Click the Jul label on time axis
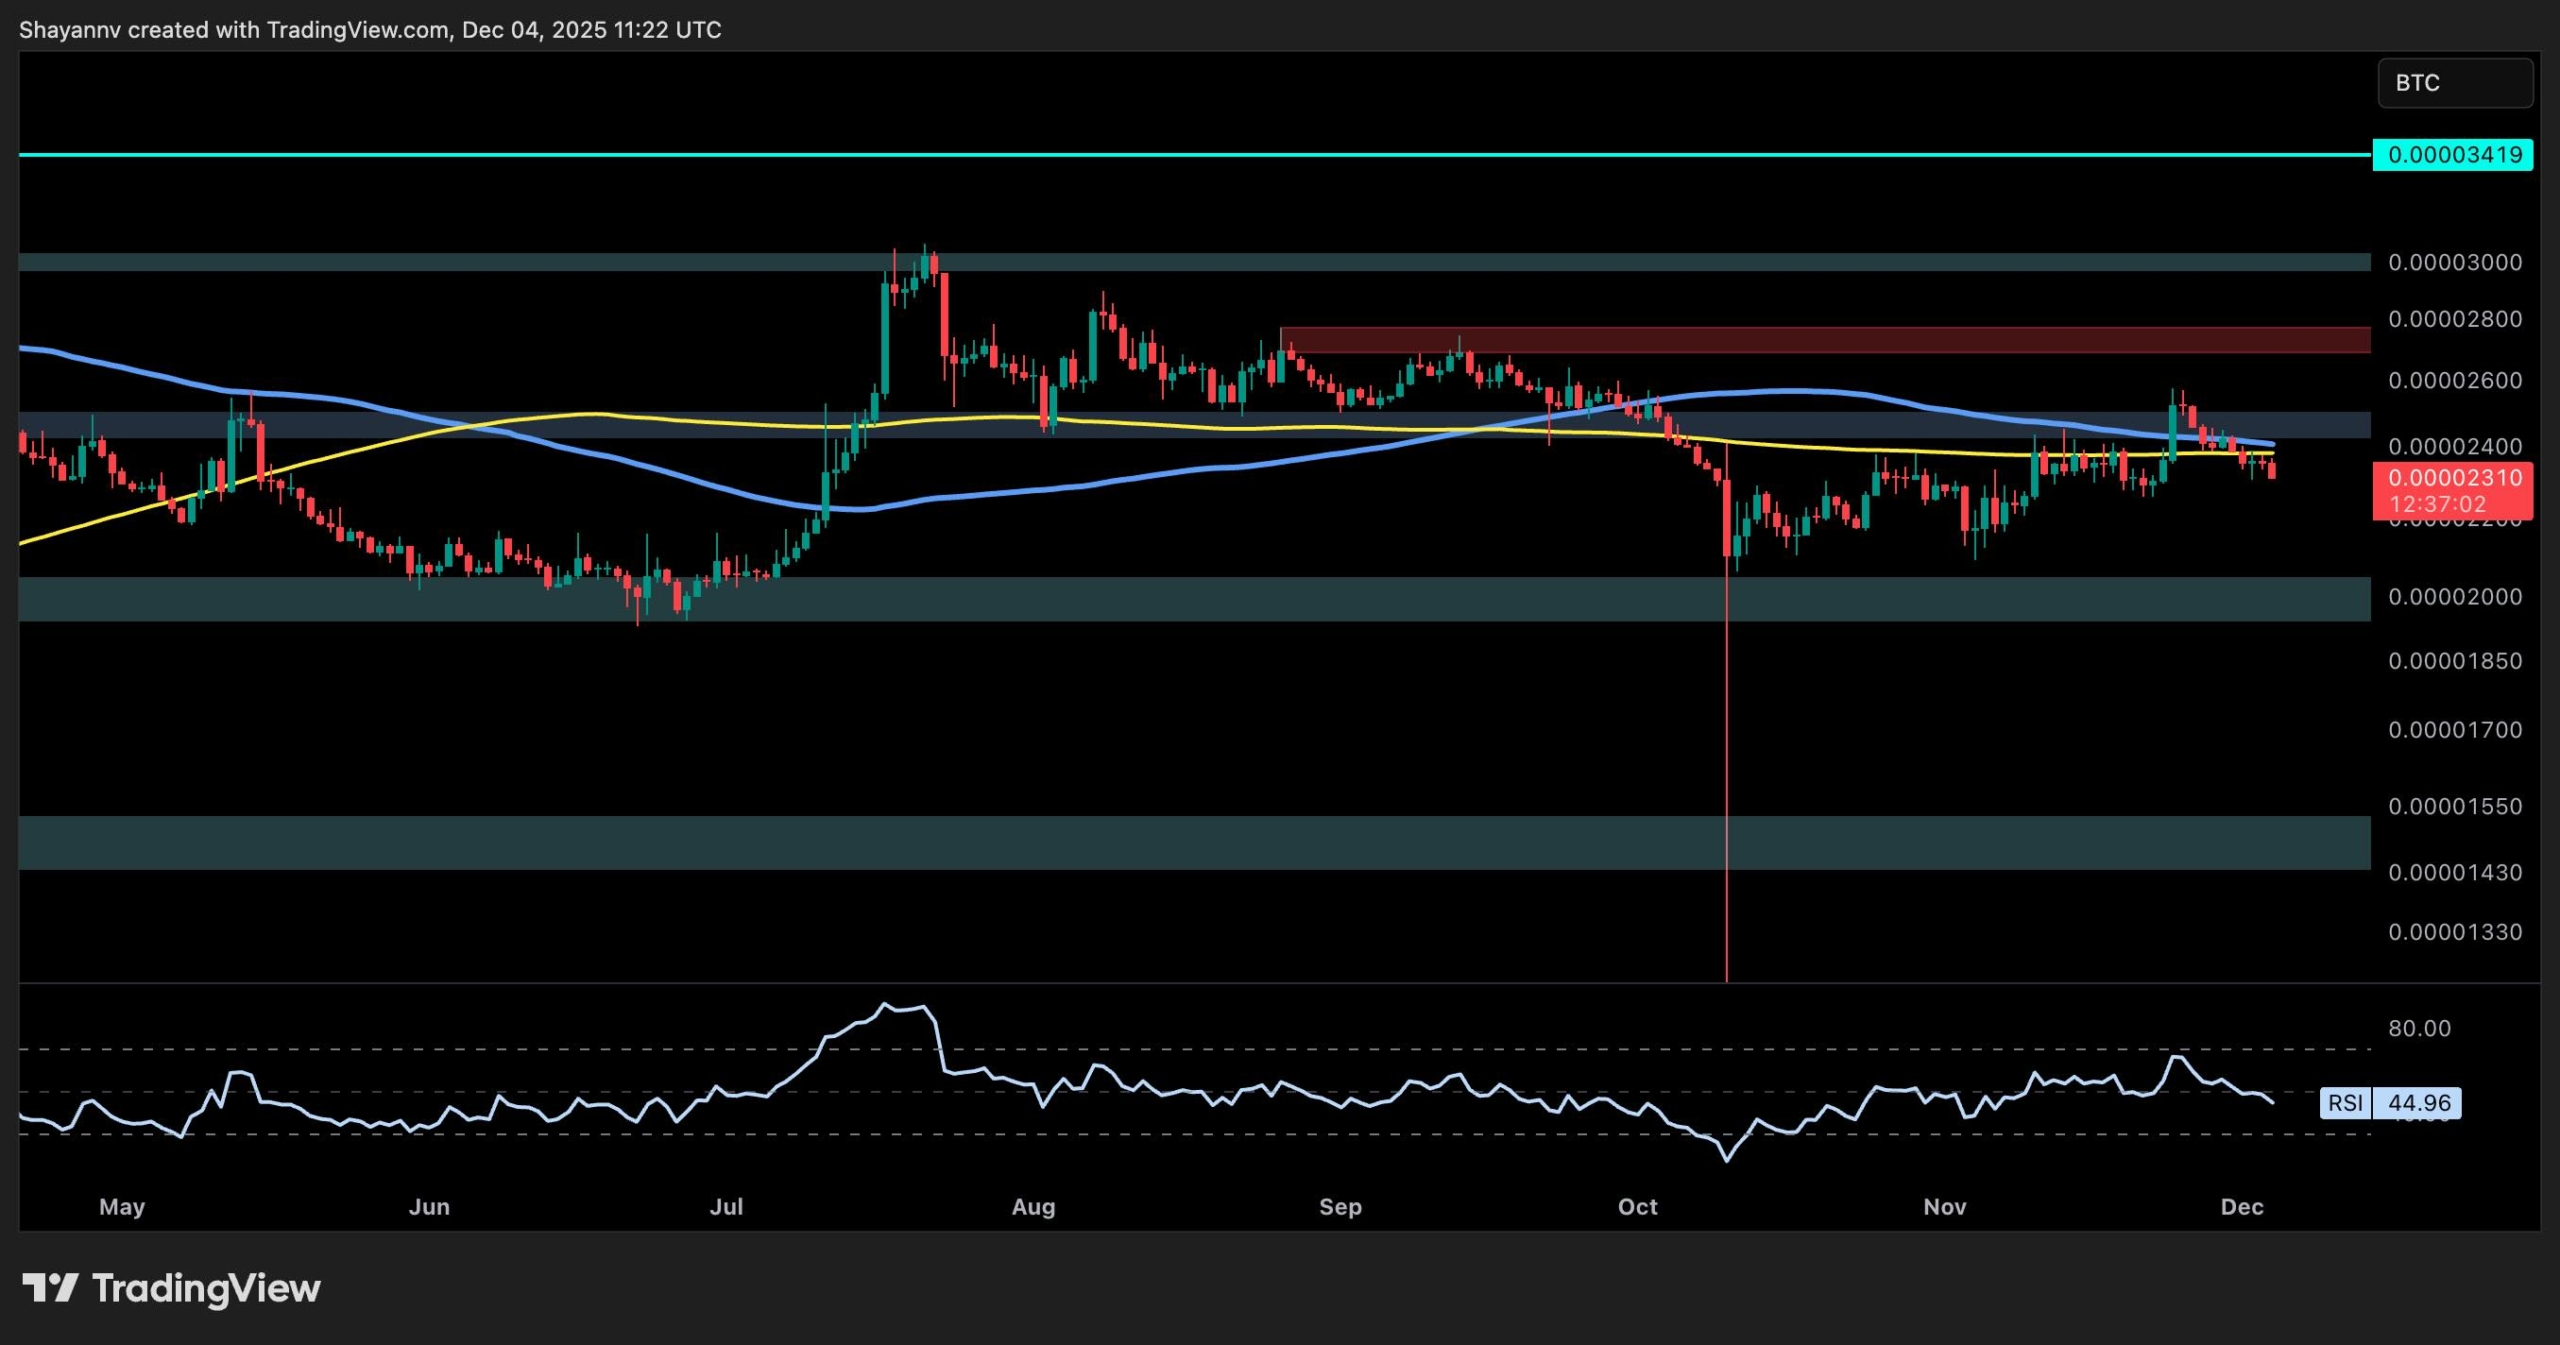This screenshot has height=1345, width=2560. (x=726, y=1207)
